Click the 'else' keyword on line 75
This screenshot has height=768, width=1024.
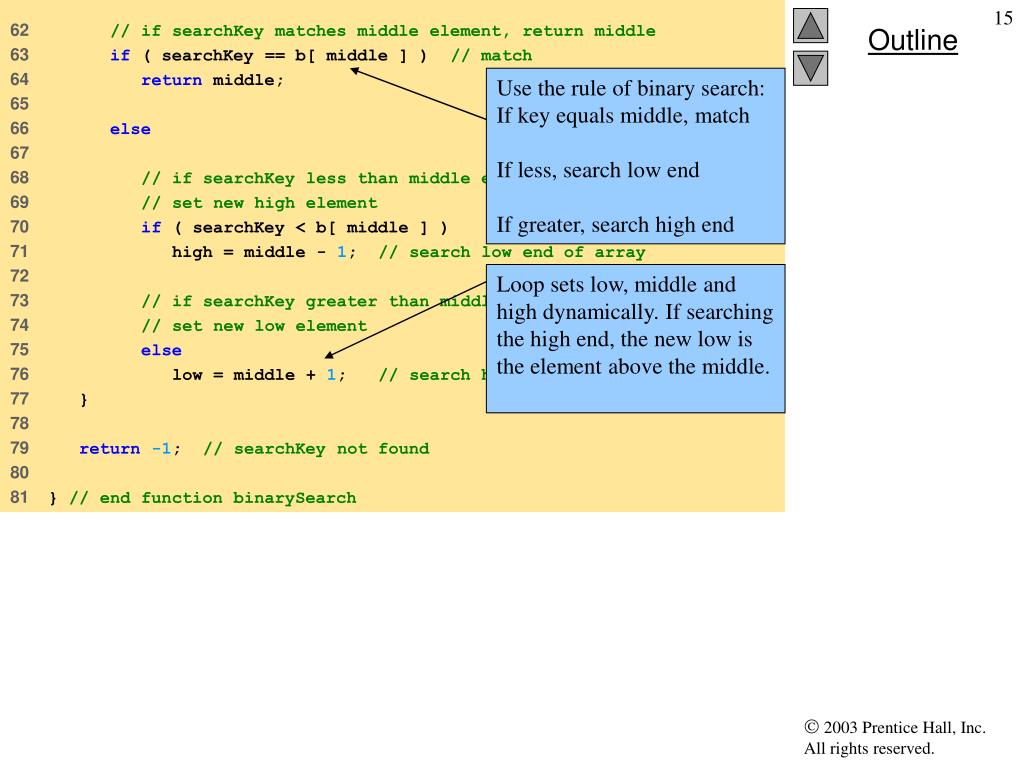pos(161,350)
